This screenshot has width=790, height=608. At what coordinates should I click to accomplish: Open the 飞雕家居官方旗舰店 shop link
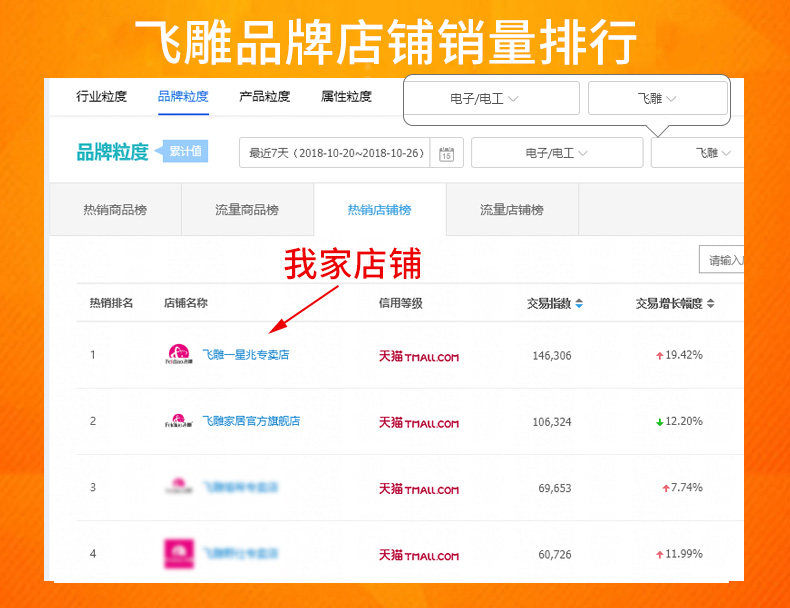coord(251,421)
